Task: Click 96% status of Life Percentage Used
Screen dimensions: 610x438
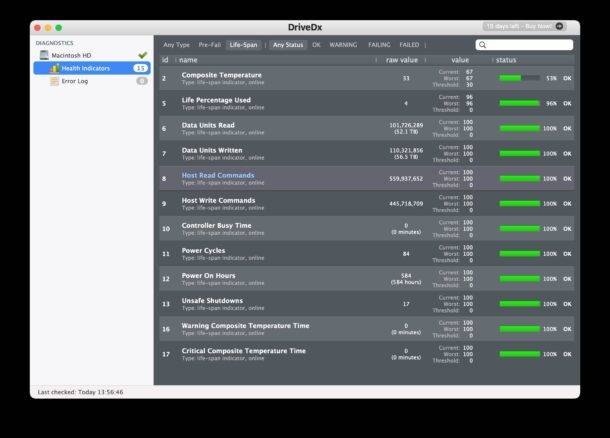Action: coord(551,103)
